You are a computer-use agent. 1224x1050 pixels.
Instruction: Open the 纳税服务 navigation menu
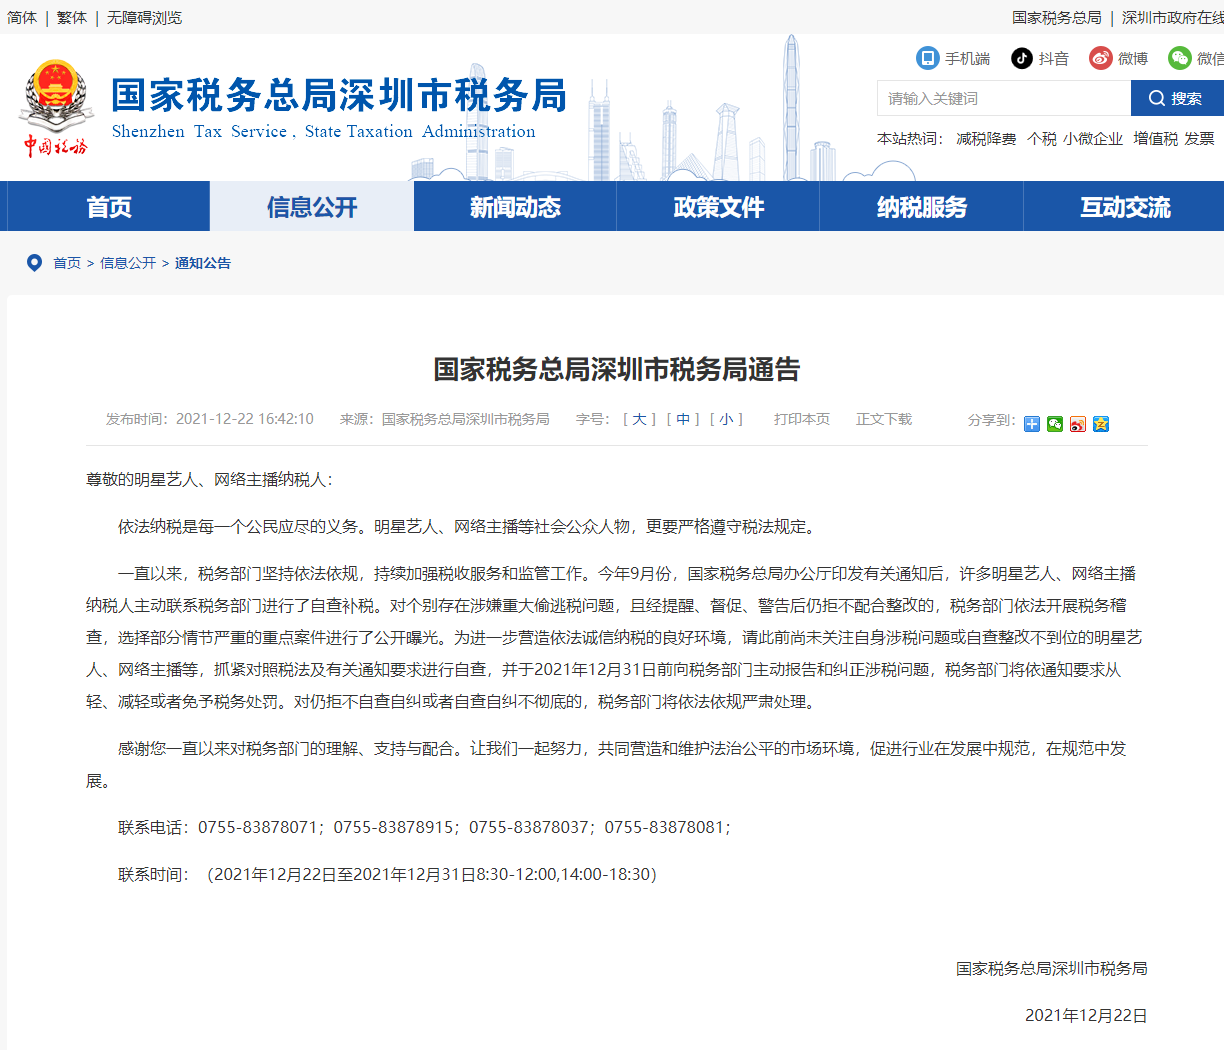pyautogui.click(x=921, y=207)
